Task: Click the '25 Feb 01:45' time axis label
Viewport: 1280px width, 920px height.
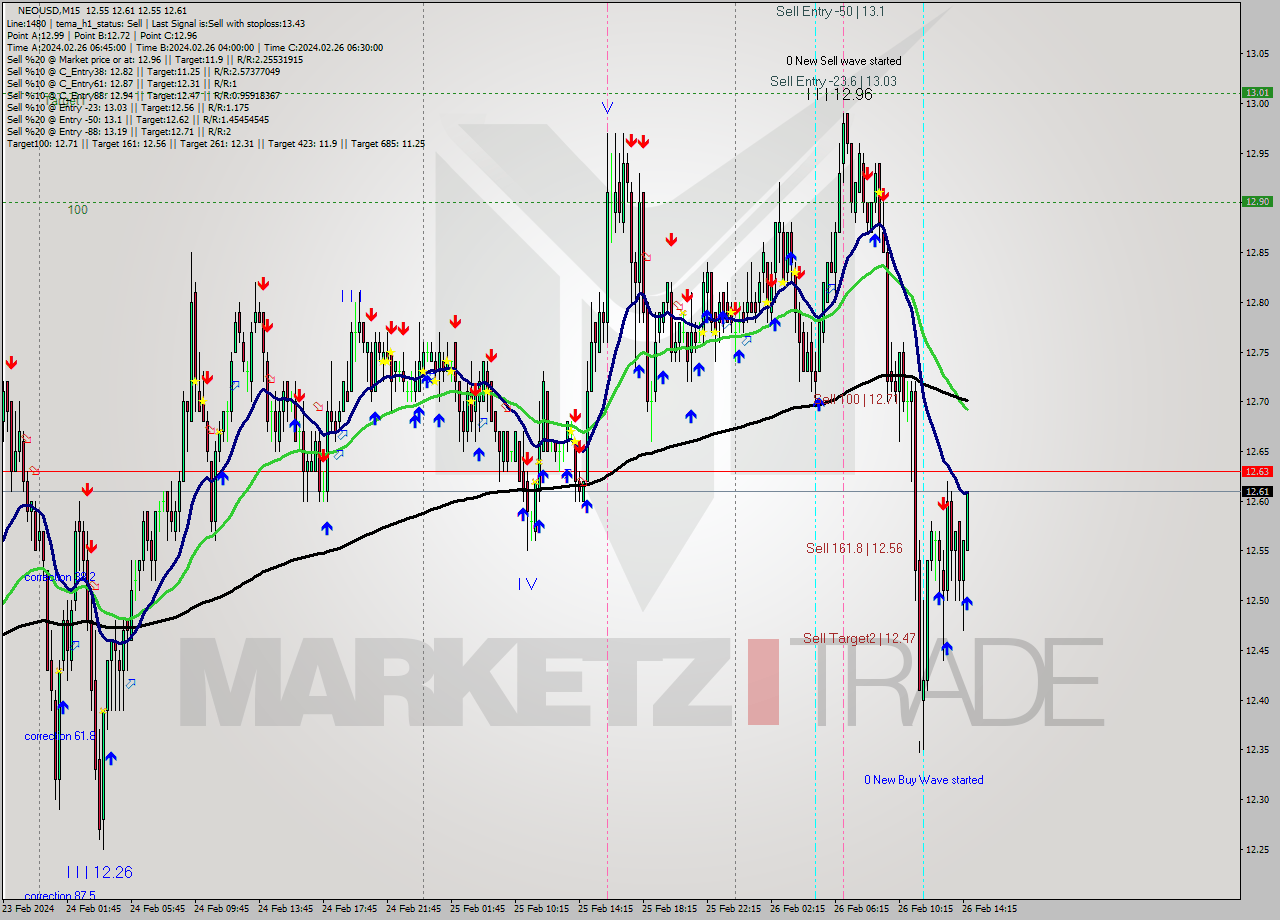Action: click(477, 909)
